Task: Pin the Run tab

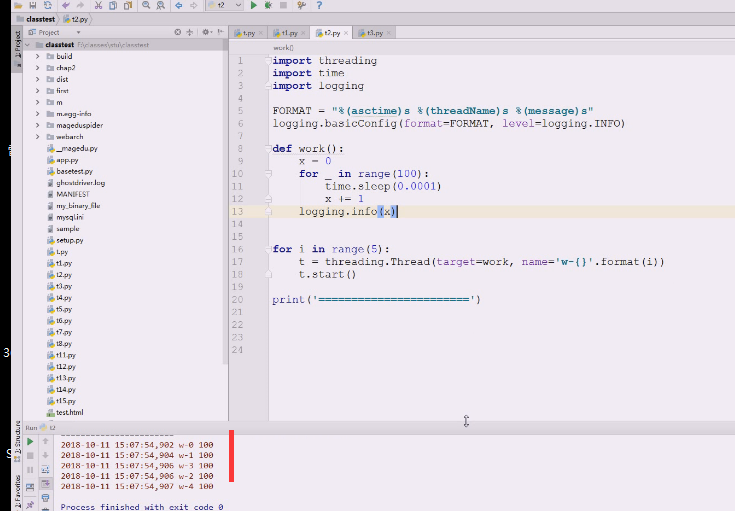Action: (30, 504)
